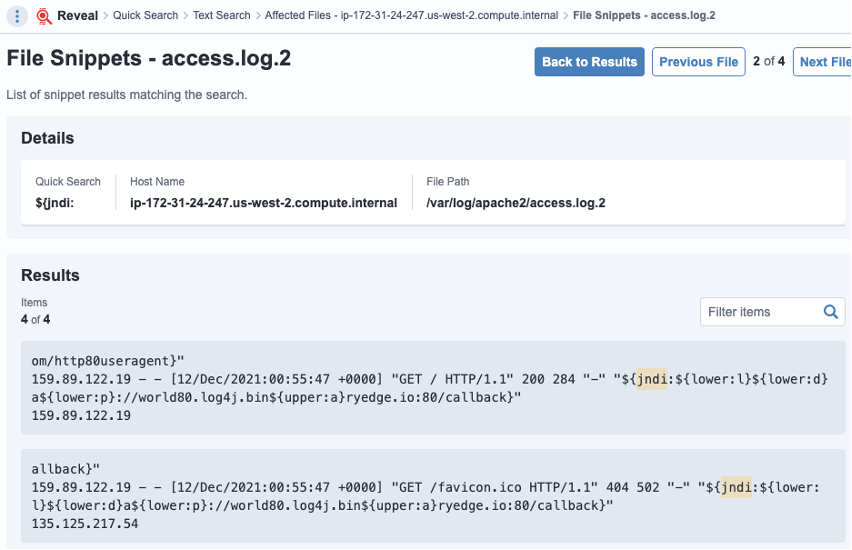852x550 pixels.
Task: Click the File Snippets - access.log.2 heading
Action: [149, 58]
